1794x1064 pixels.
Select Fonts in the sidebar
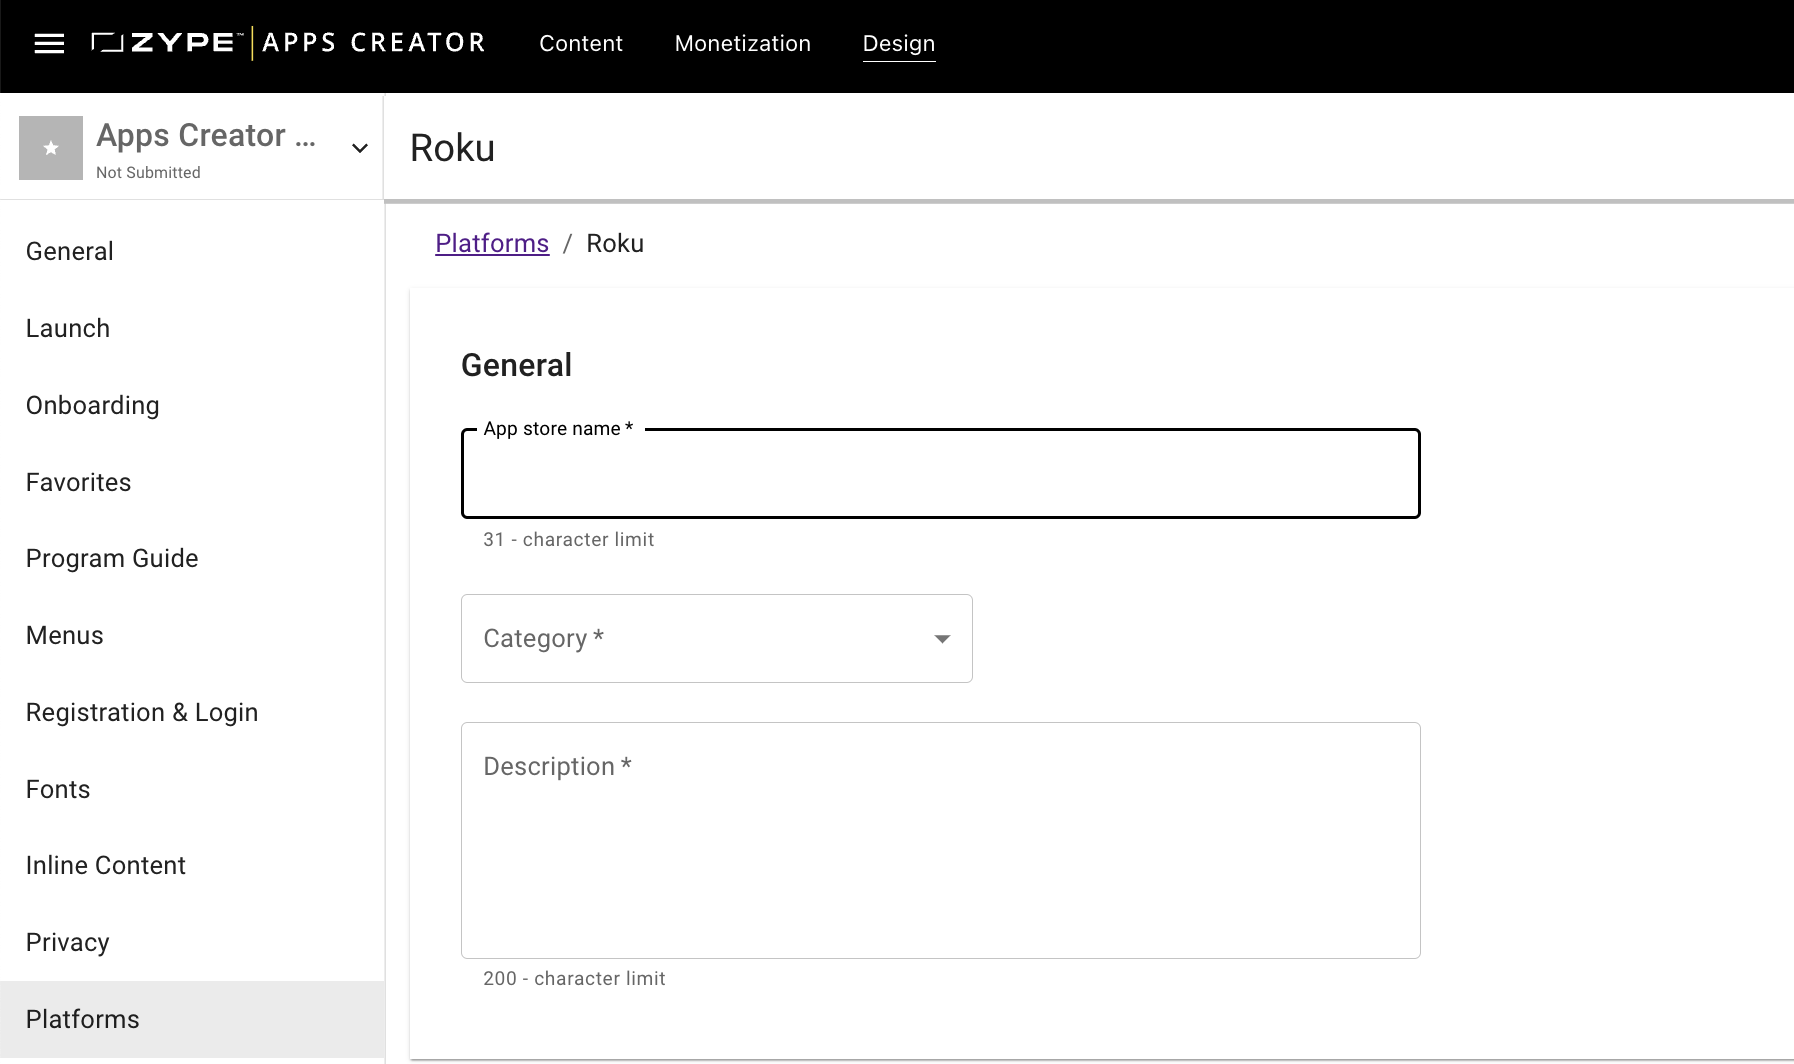192,789
